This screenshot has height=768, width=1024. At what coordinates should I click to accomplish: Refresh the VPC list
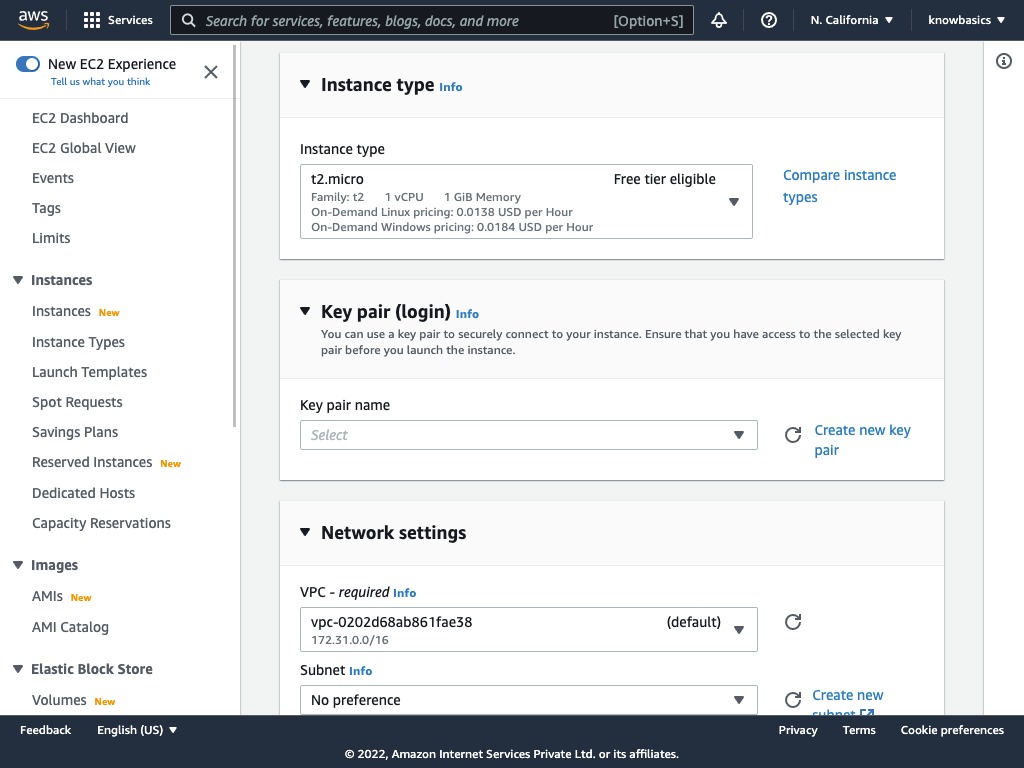(x=793, y=622)
